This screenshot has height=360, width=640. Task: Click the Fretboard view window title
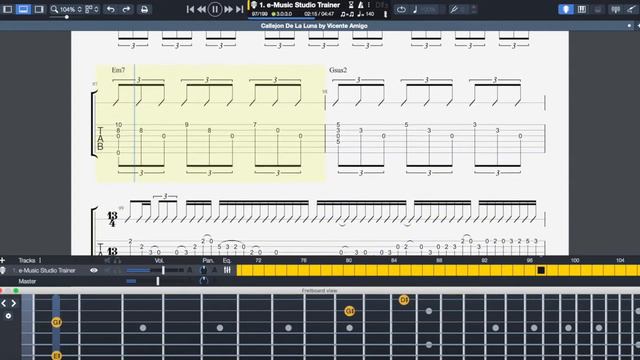pos(320,291)
